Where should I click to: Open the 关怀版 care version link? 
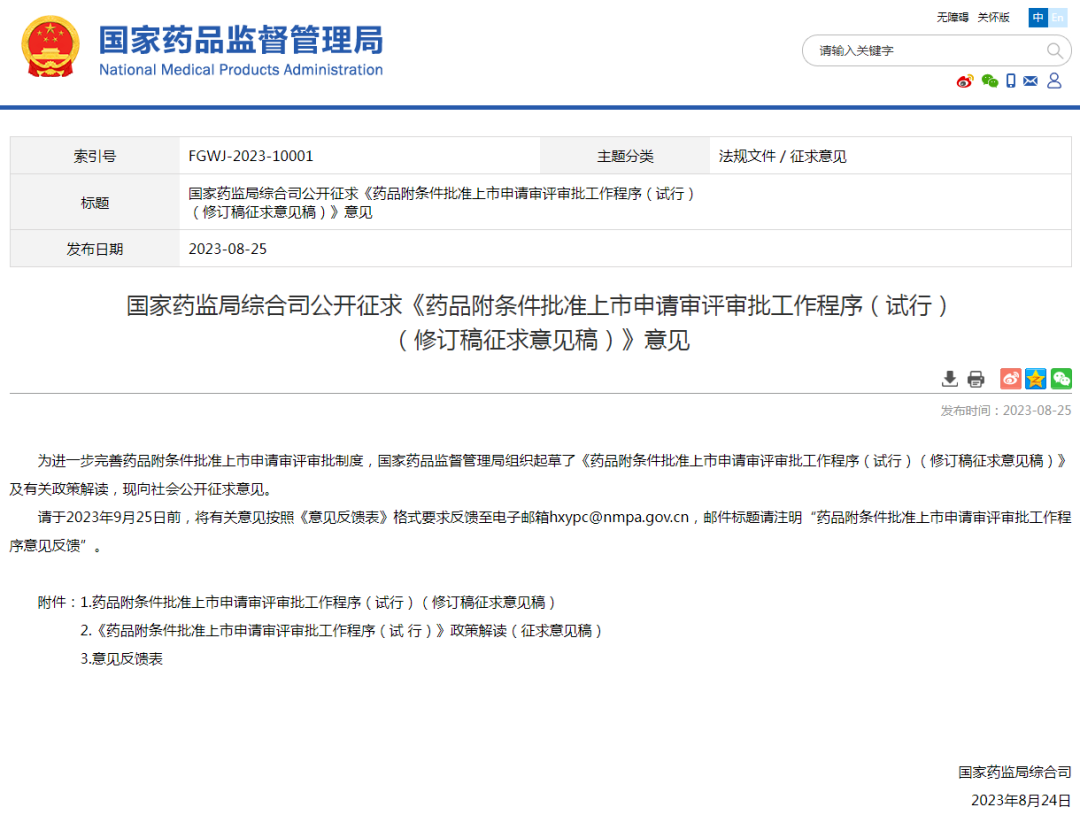[x=993, y=17]
